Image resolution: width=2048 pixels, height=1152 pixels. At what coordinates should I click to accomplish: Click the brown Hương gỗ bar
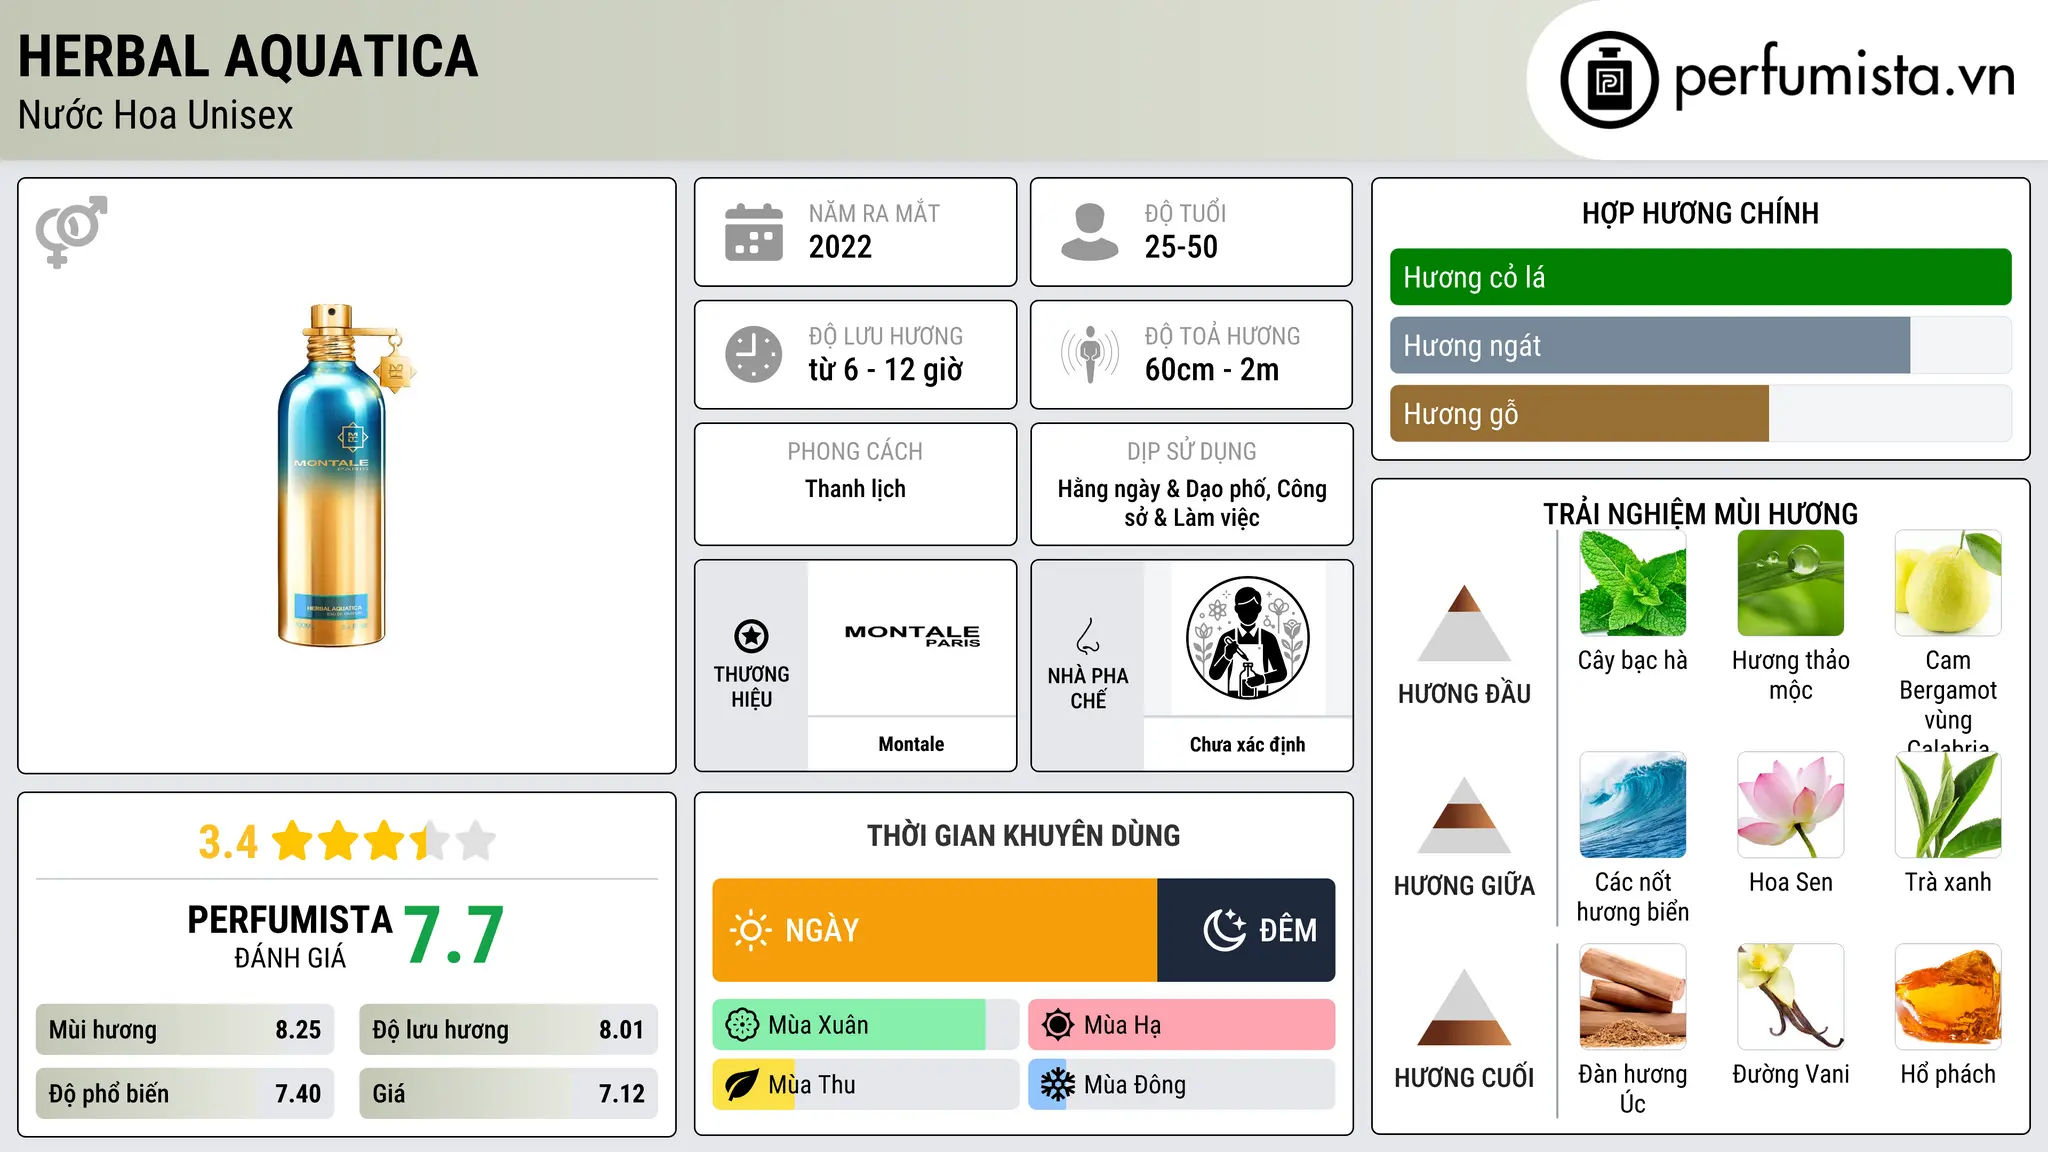(x=1579, y=413)
